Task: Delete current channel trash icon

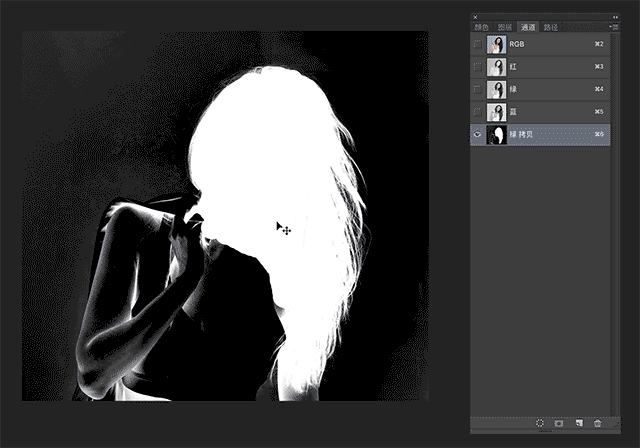Action: click(x=598, y=423)
